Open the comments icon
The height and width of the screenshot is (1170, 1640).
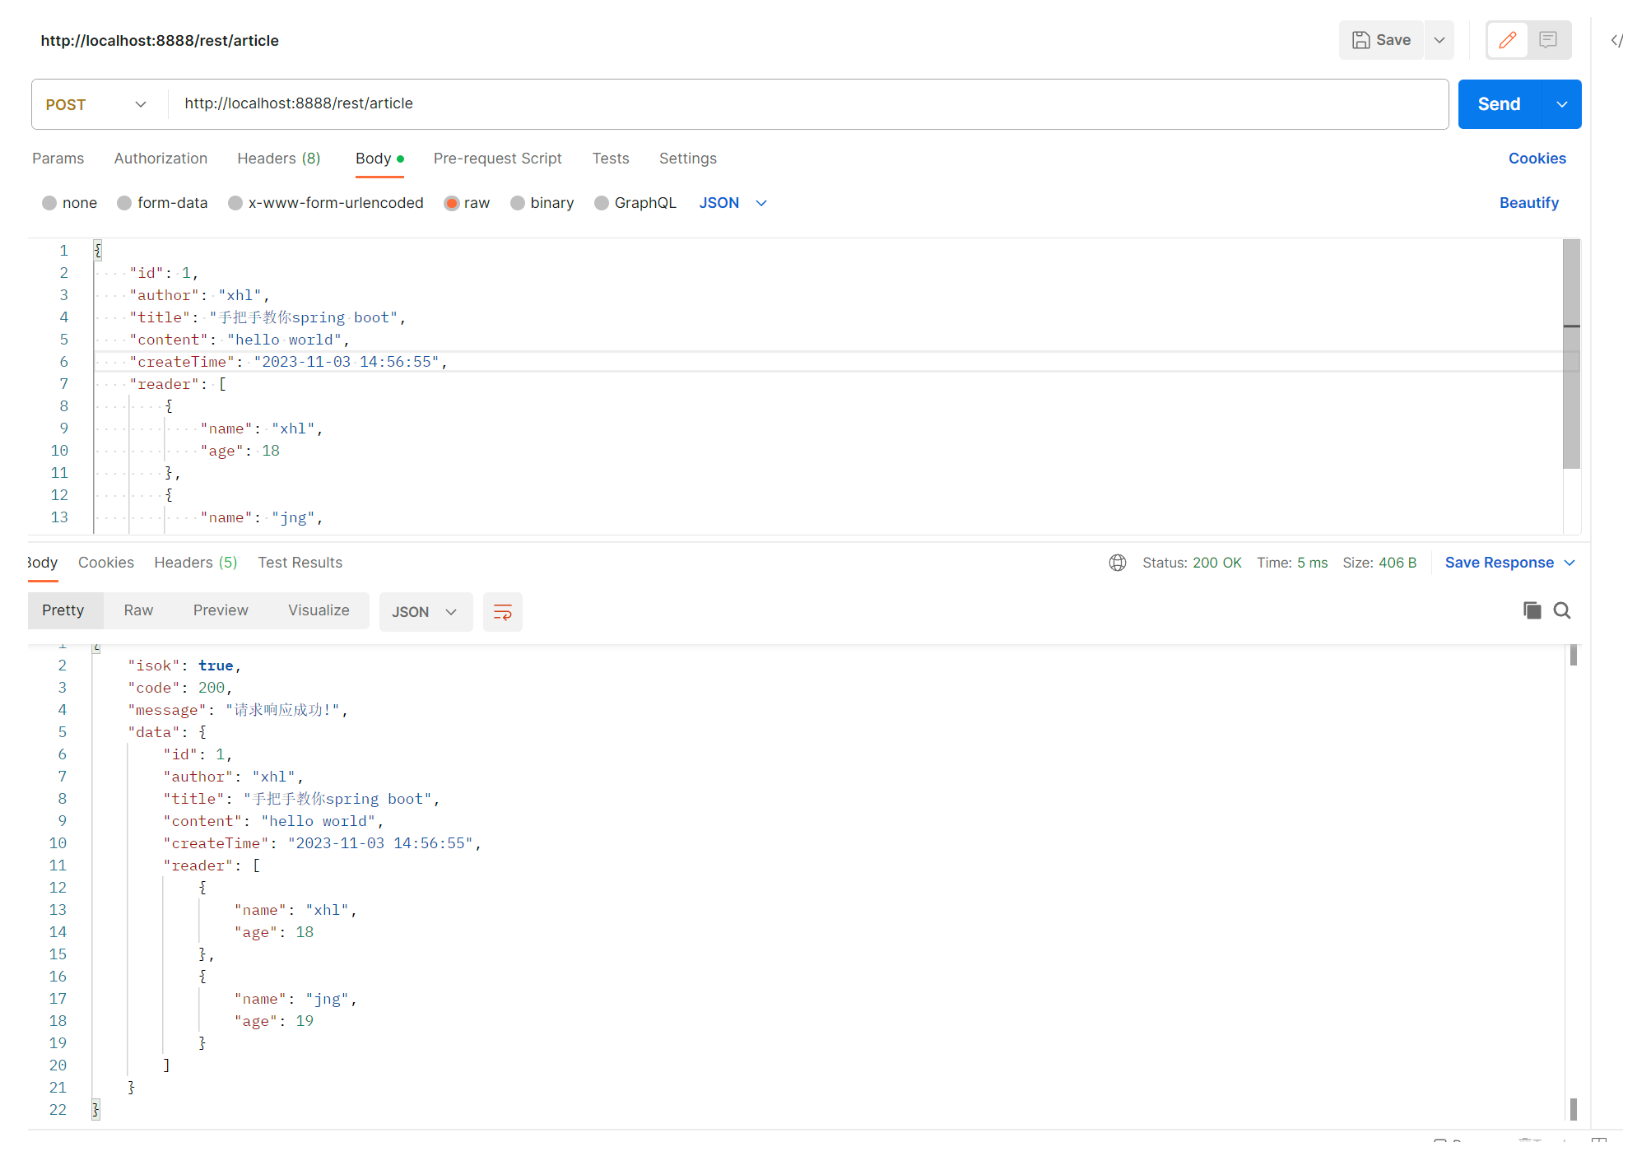click(x=1548, y=40)
